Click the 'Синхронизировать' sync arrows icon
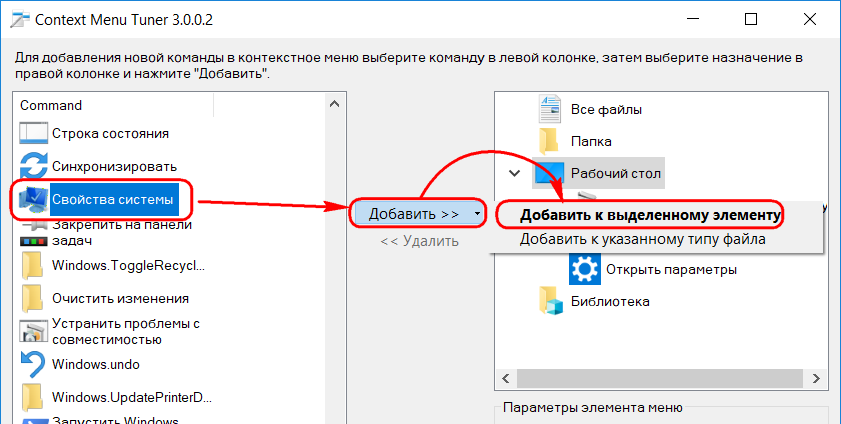This screenshot has width=841, height=424. (33, 166)
